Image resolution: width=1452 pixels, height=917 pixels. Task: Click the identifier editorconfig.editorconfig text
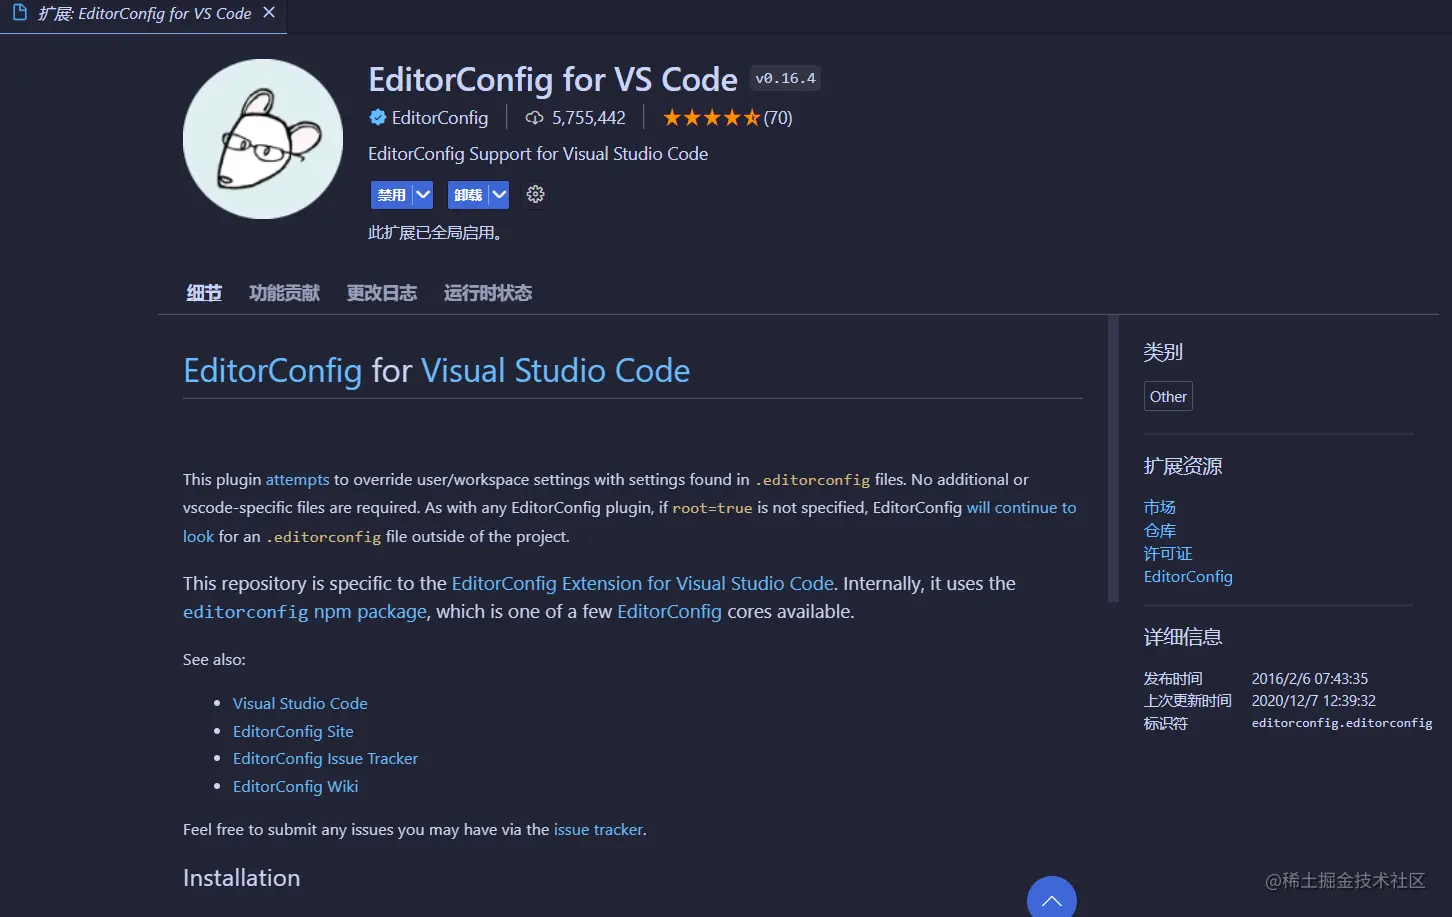coord(1342,723)
